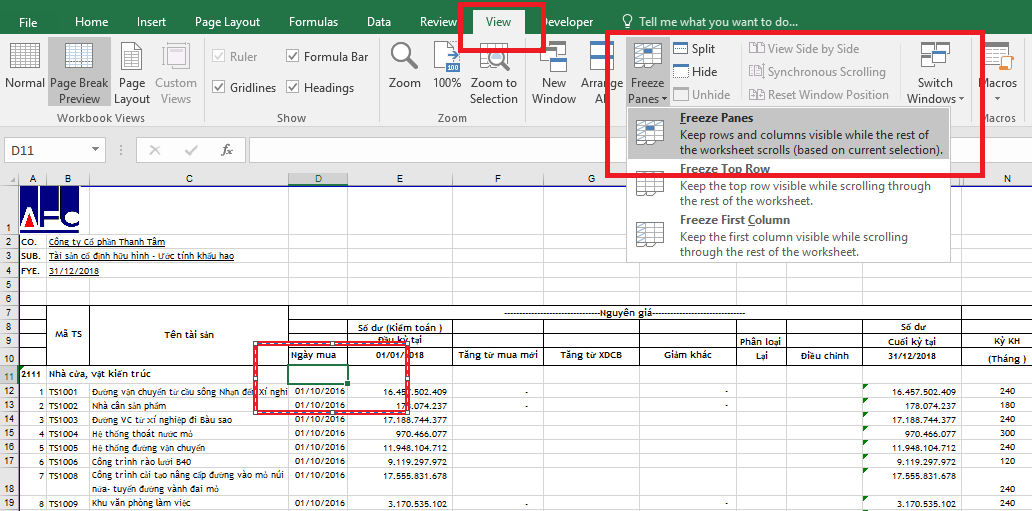The width and height of the screenshot is (1032, 511).
Task: Open the Formulas ribbon tab
Action: pos(313,21)
